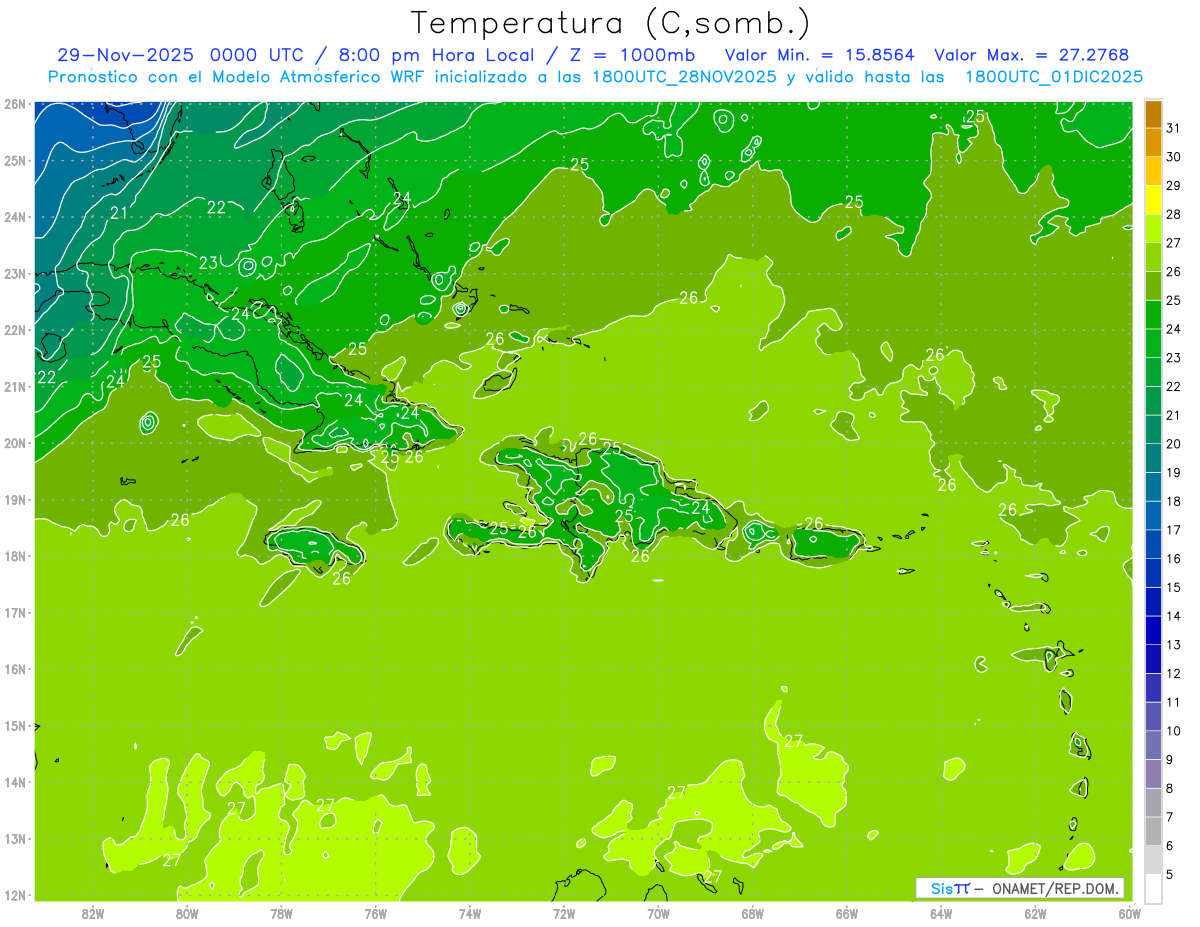Select "Valor Max. = 27.2768" text
The height and width of the screenshot is (927, 1200).
tap(1031, 55)
